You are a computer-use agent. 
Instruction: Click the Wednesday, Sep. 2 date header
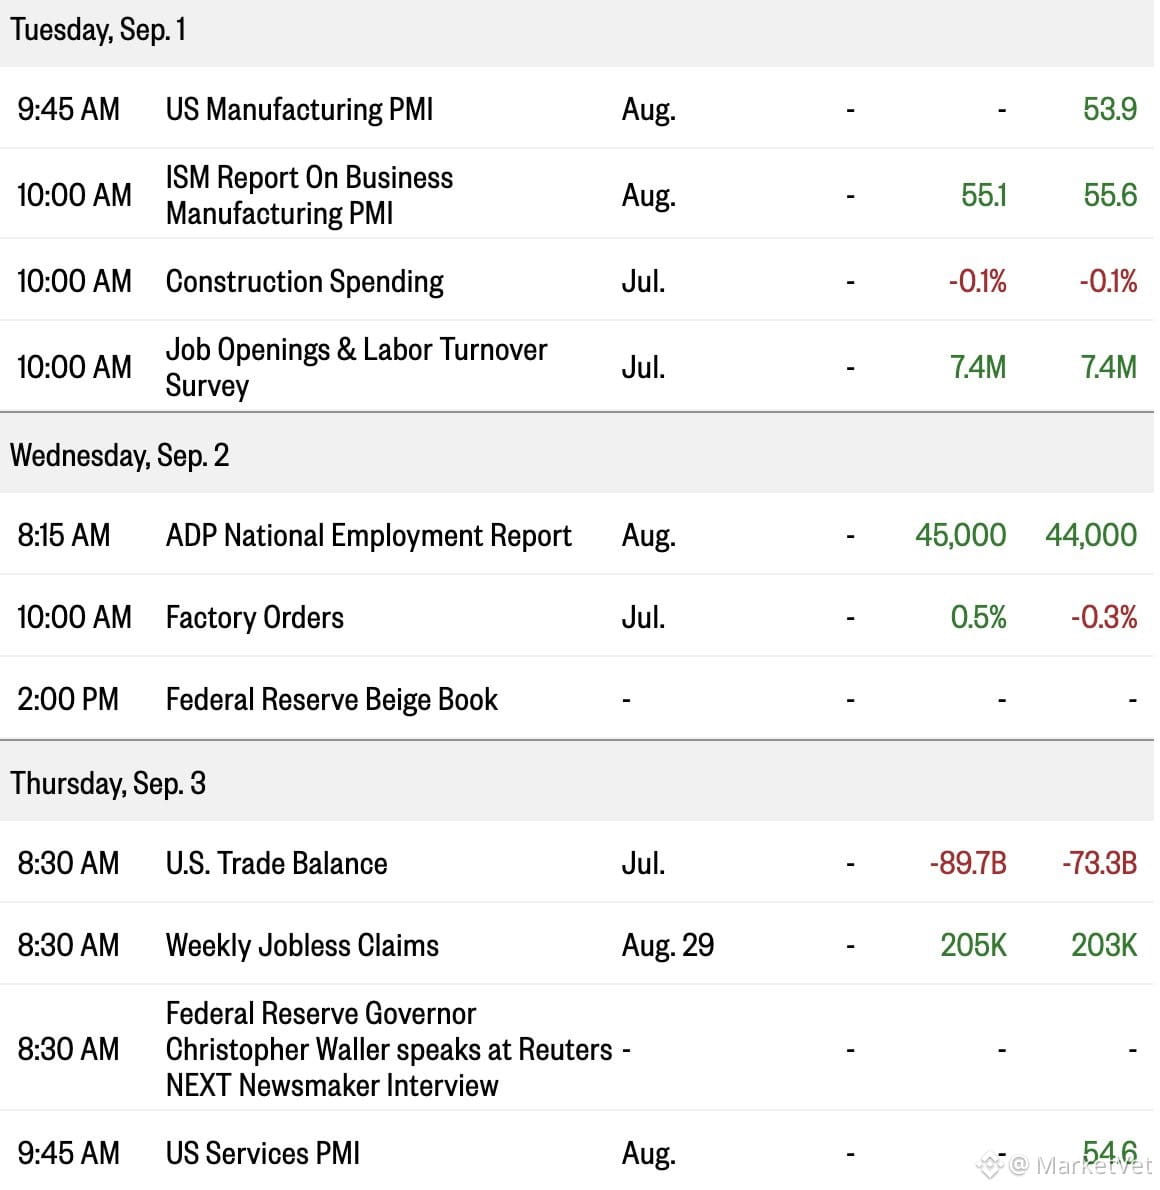(119, 456)
